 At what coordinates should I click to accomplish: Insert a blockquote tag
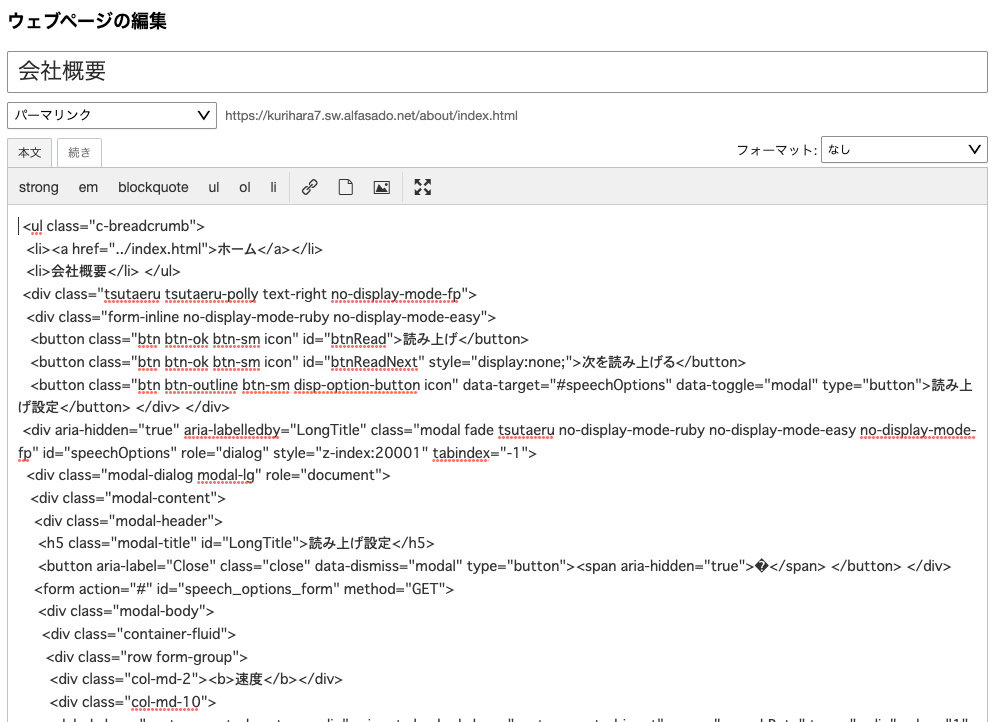[x=153, y=187]
